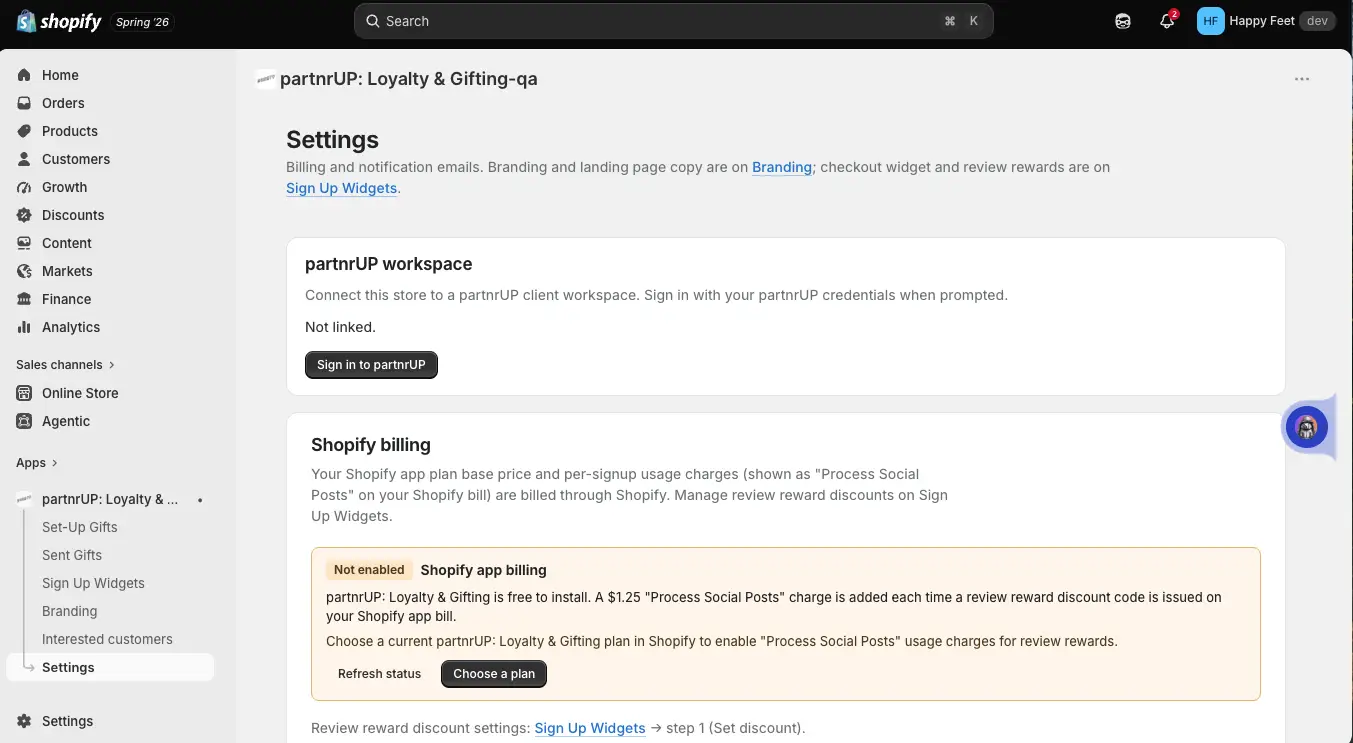Viewport: 1353px width, 743px height.
Task: Click Sign in to partnrUP button
Action: (x=371, y=365)
